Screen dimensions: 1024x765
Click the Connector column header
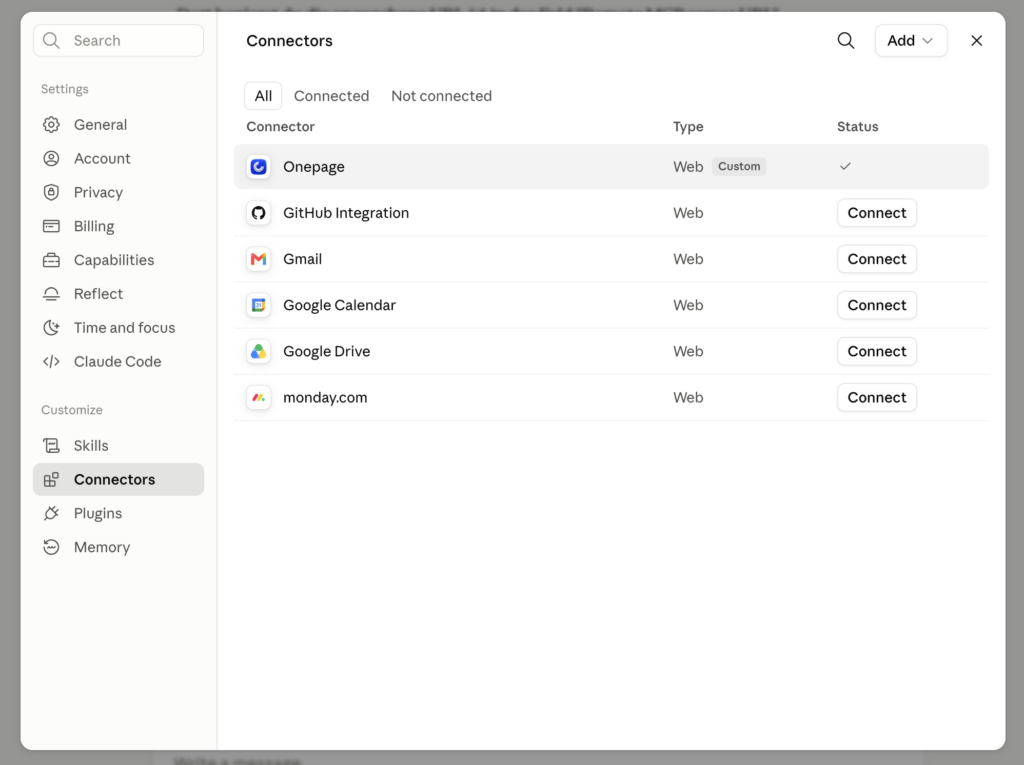pyautogui.click(x=280, y=127)
